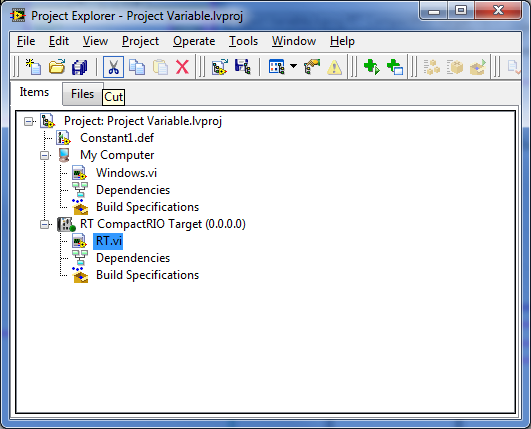Select Constant1.def in the tree
531x429 pixels.
tap(117, 138)
